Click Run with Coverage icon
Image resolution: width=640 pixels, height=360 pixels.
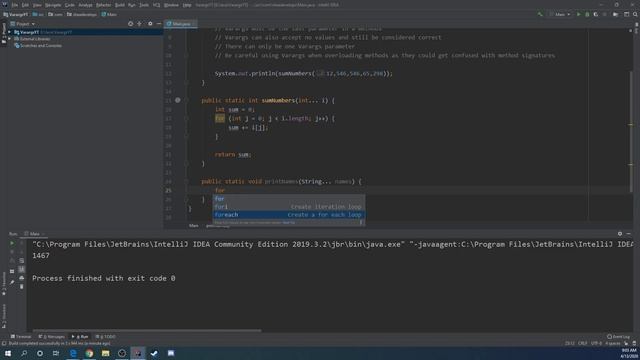pyautogui.click(x=596, y=14)
